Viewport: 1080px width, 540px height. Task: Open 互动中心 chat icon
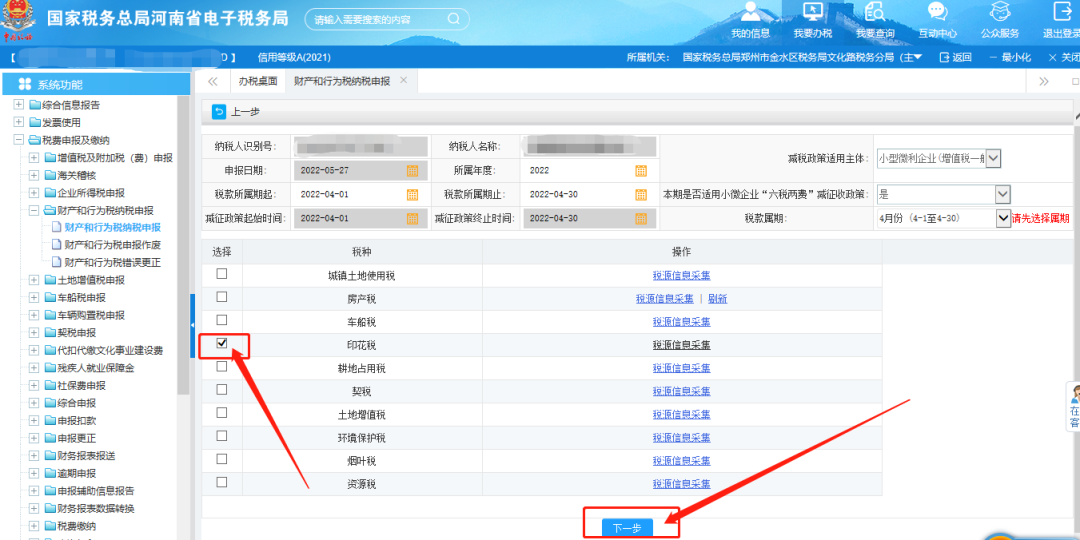[937, 12]
